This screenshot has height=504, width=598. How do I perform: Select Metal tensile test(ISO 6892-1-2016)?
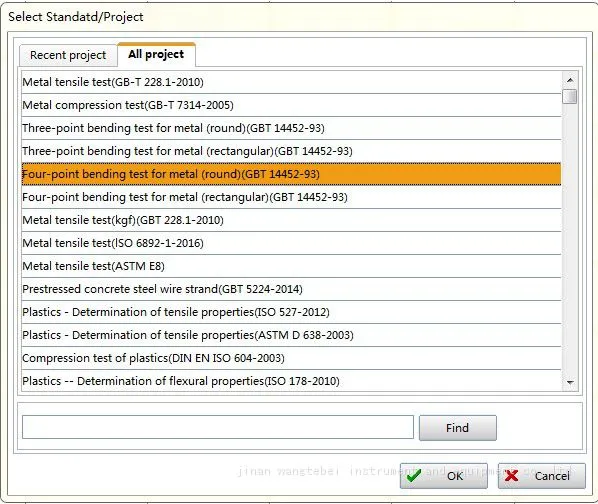pyautogui.click(x=291, y=243)
